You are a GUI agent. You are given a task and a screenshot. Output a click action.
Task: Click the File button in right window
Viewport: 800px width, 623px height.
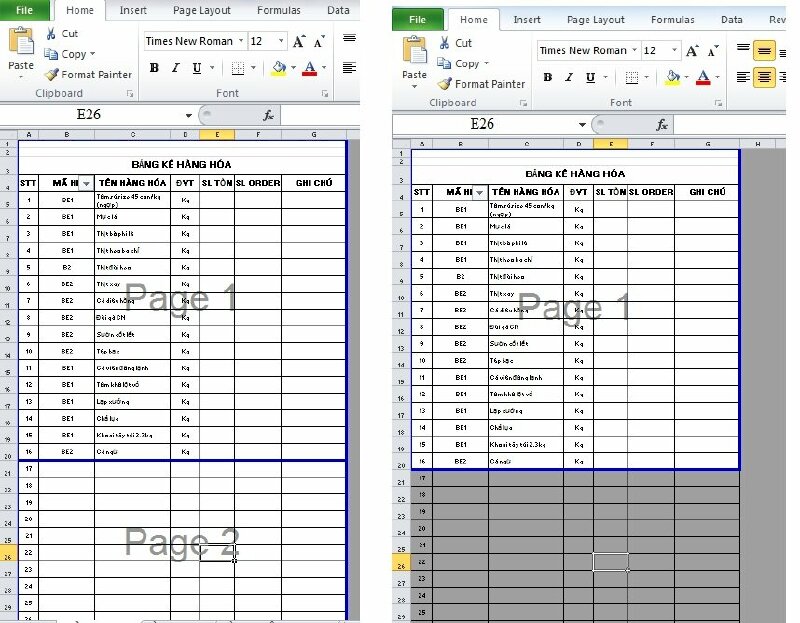click(x=418, y=19)
